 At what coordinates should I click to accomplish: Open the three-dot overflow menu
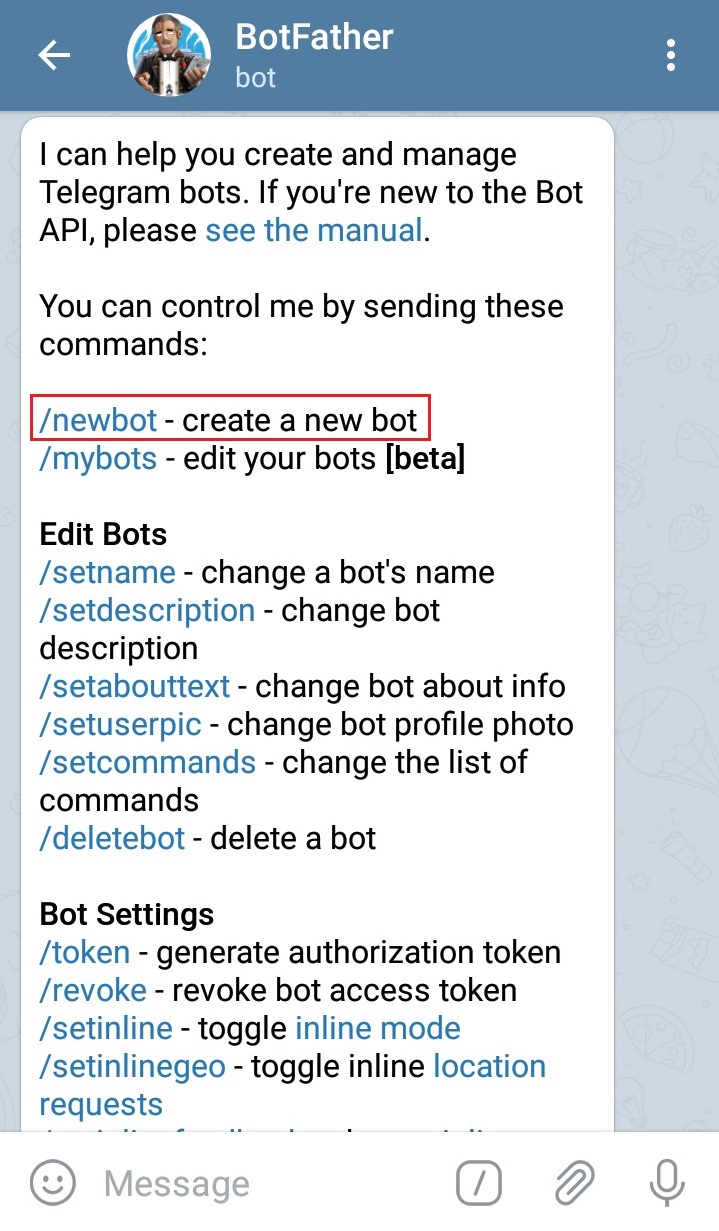click(671, 55)
